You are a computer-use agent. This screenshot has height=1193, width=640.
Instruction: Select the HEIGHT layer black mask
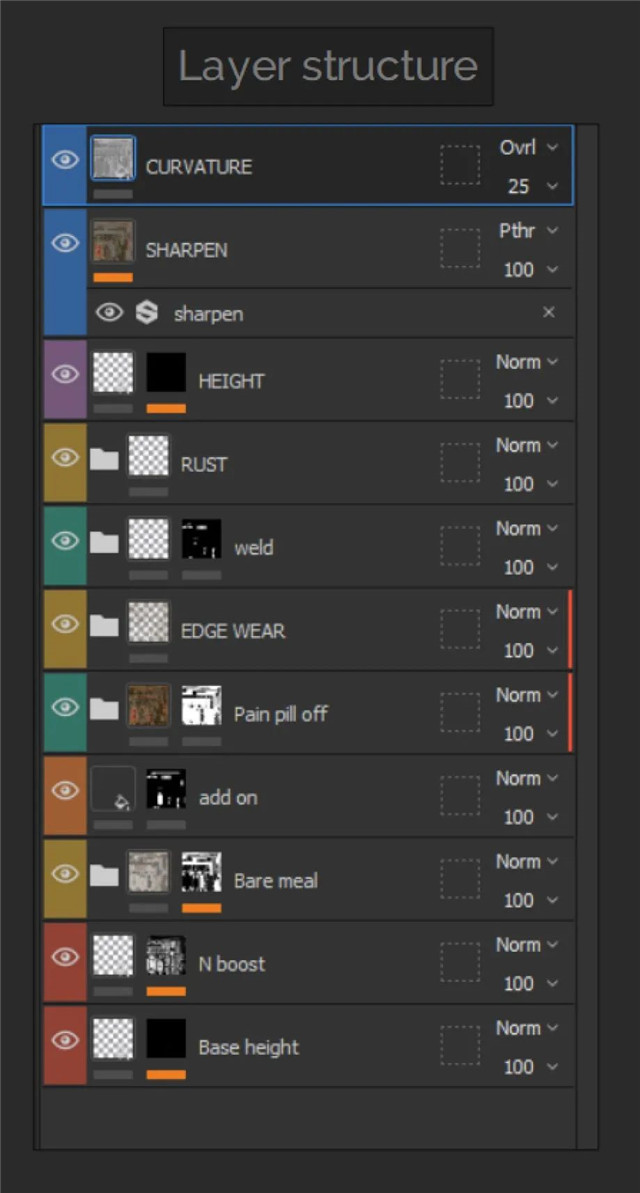click(166, 373)
